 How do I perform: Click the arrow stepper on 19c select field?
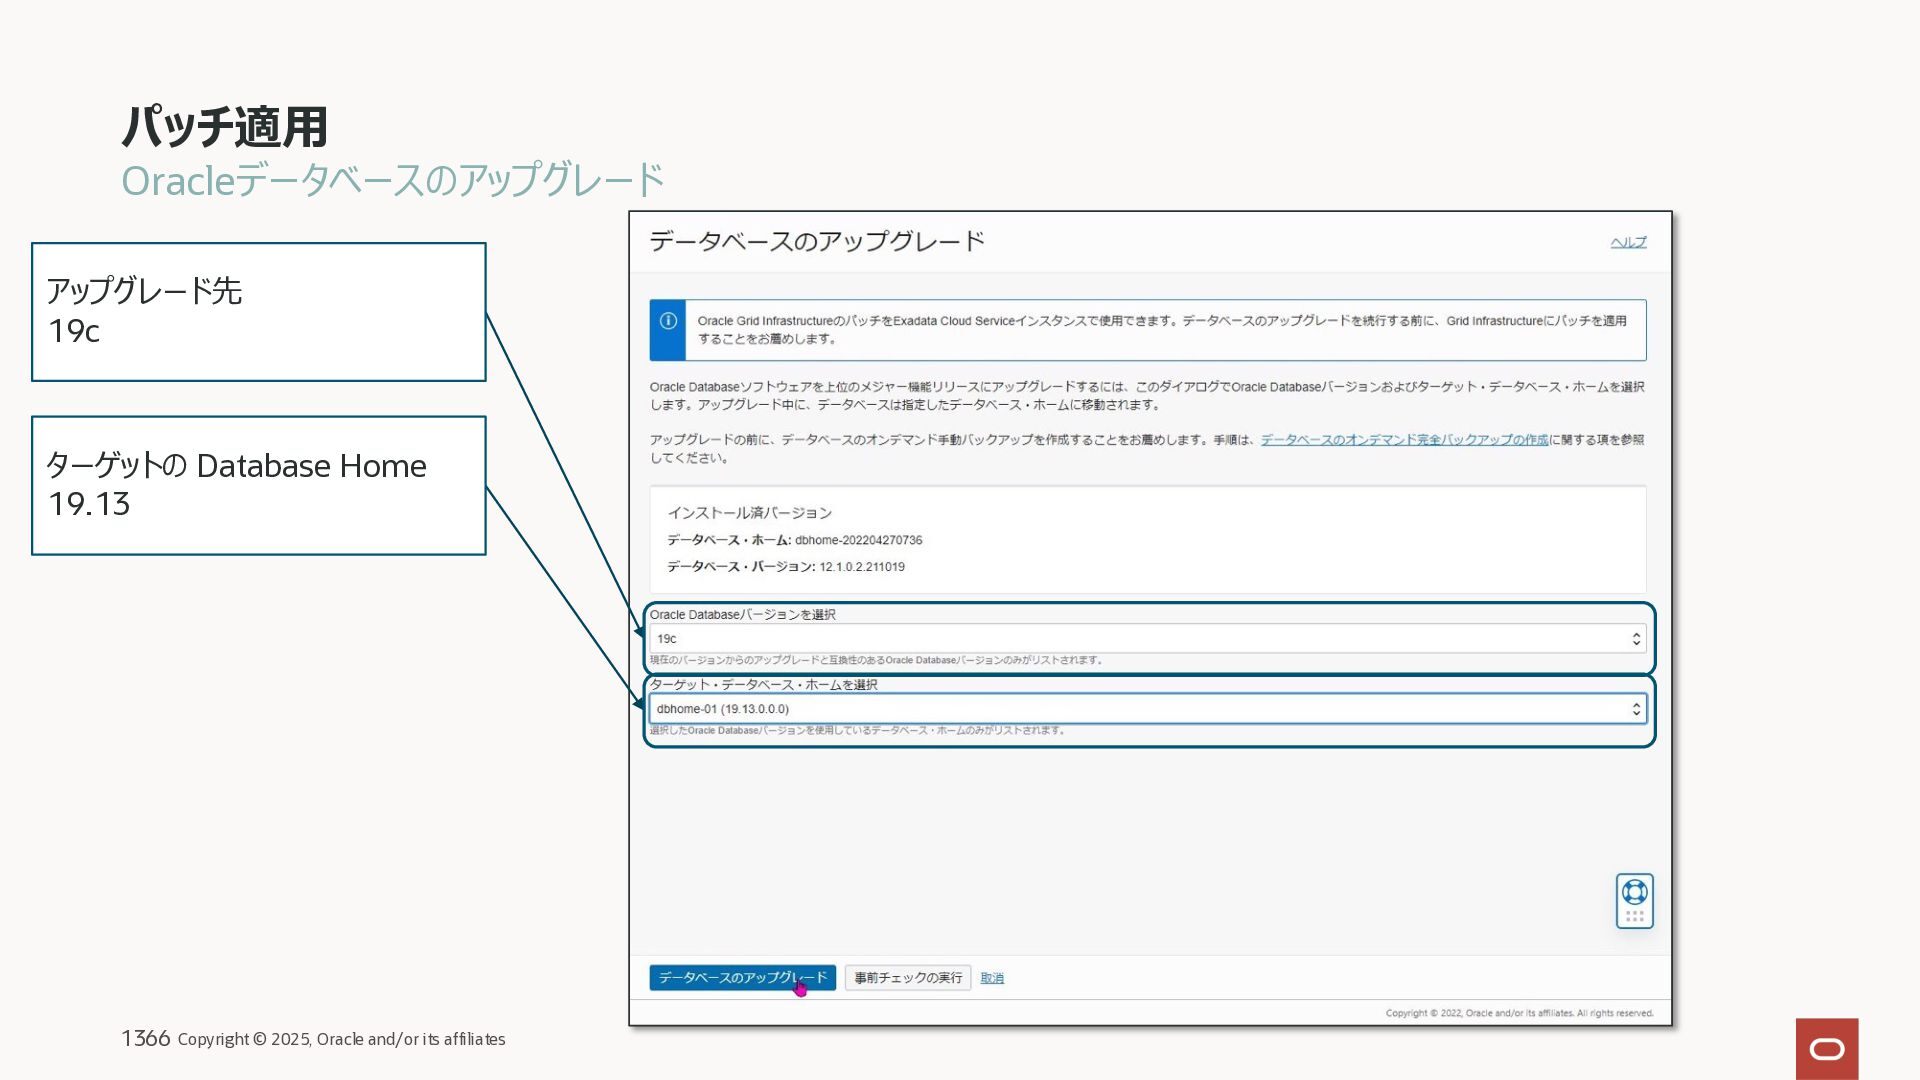1636,639
